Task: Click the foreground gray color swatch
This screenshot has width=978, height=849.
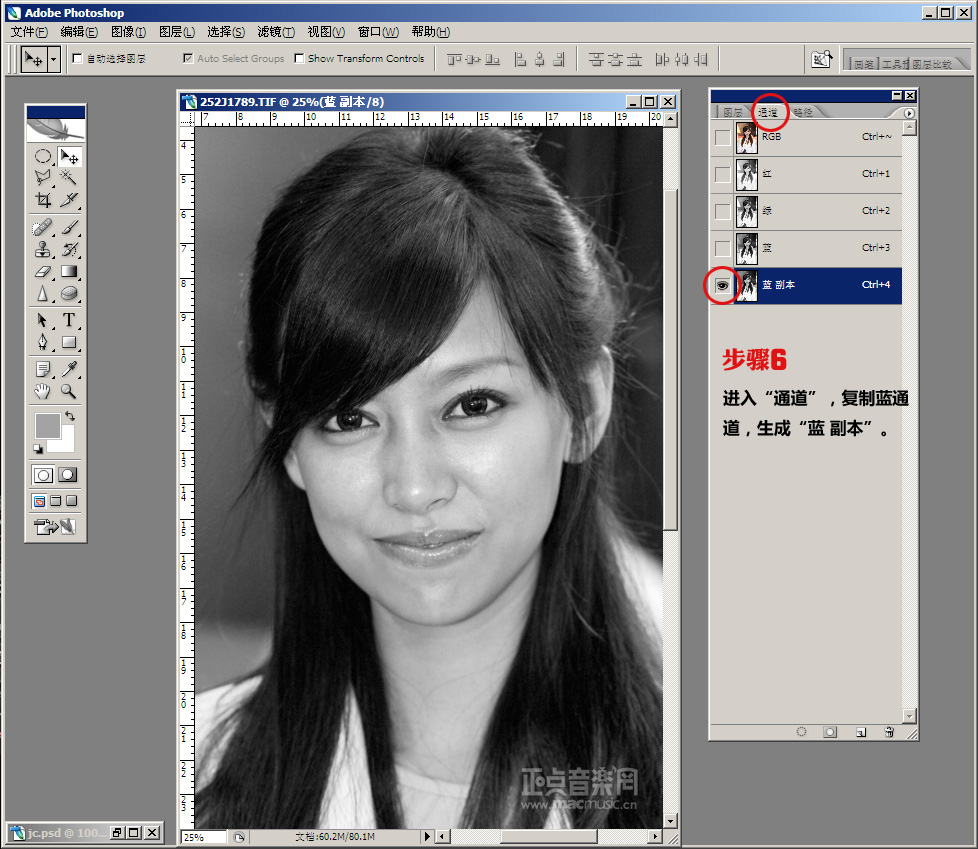Action: (47, 425)
